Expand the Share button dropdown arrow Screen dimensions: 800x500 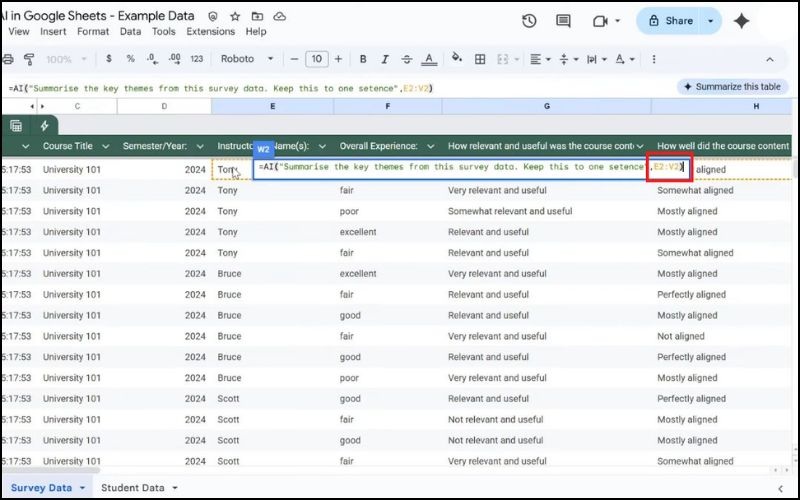(x=711, y=21)
